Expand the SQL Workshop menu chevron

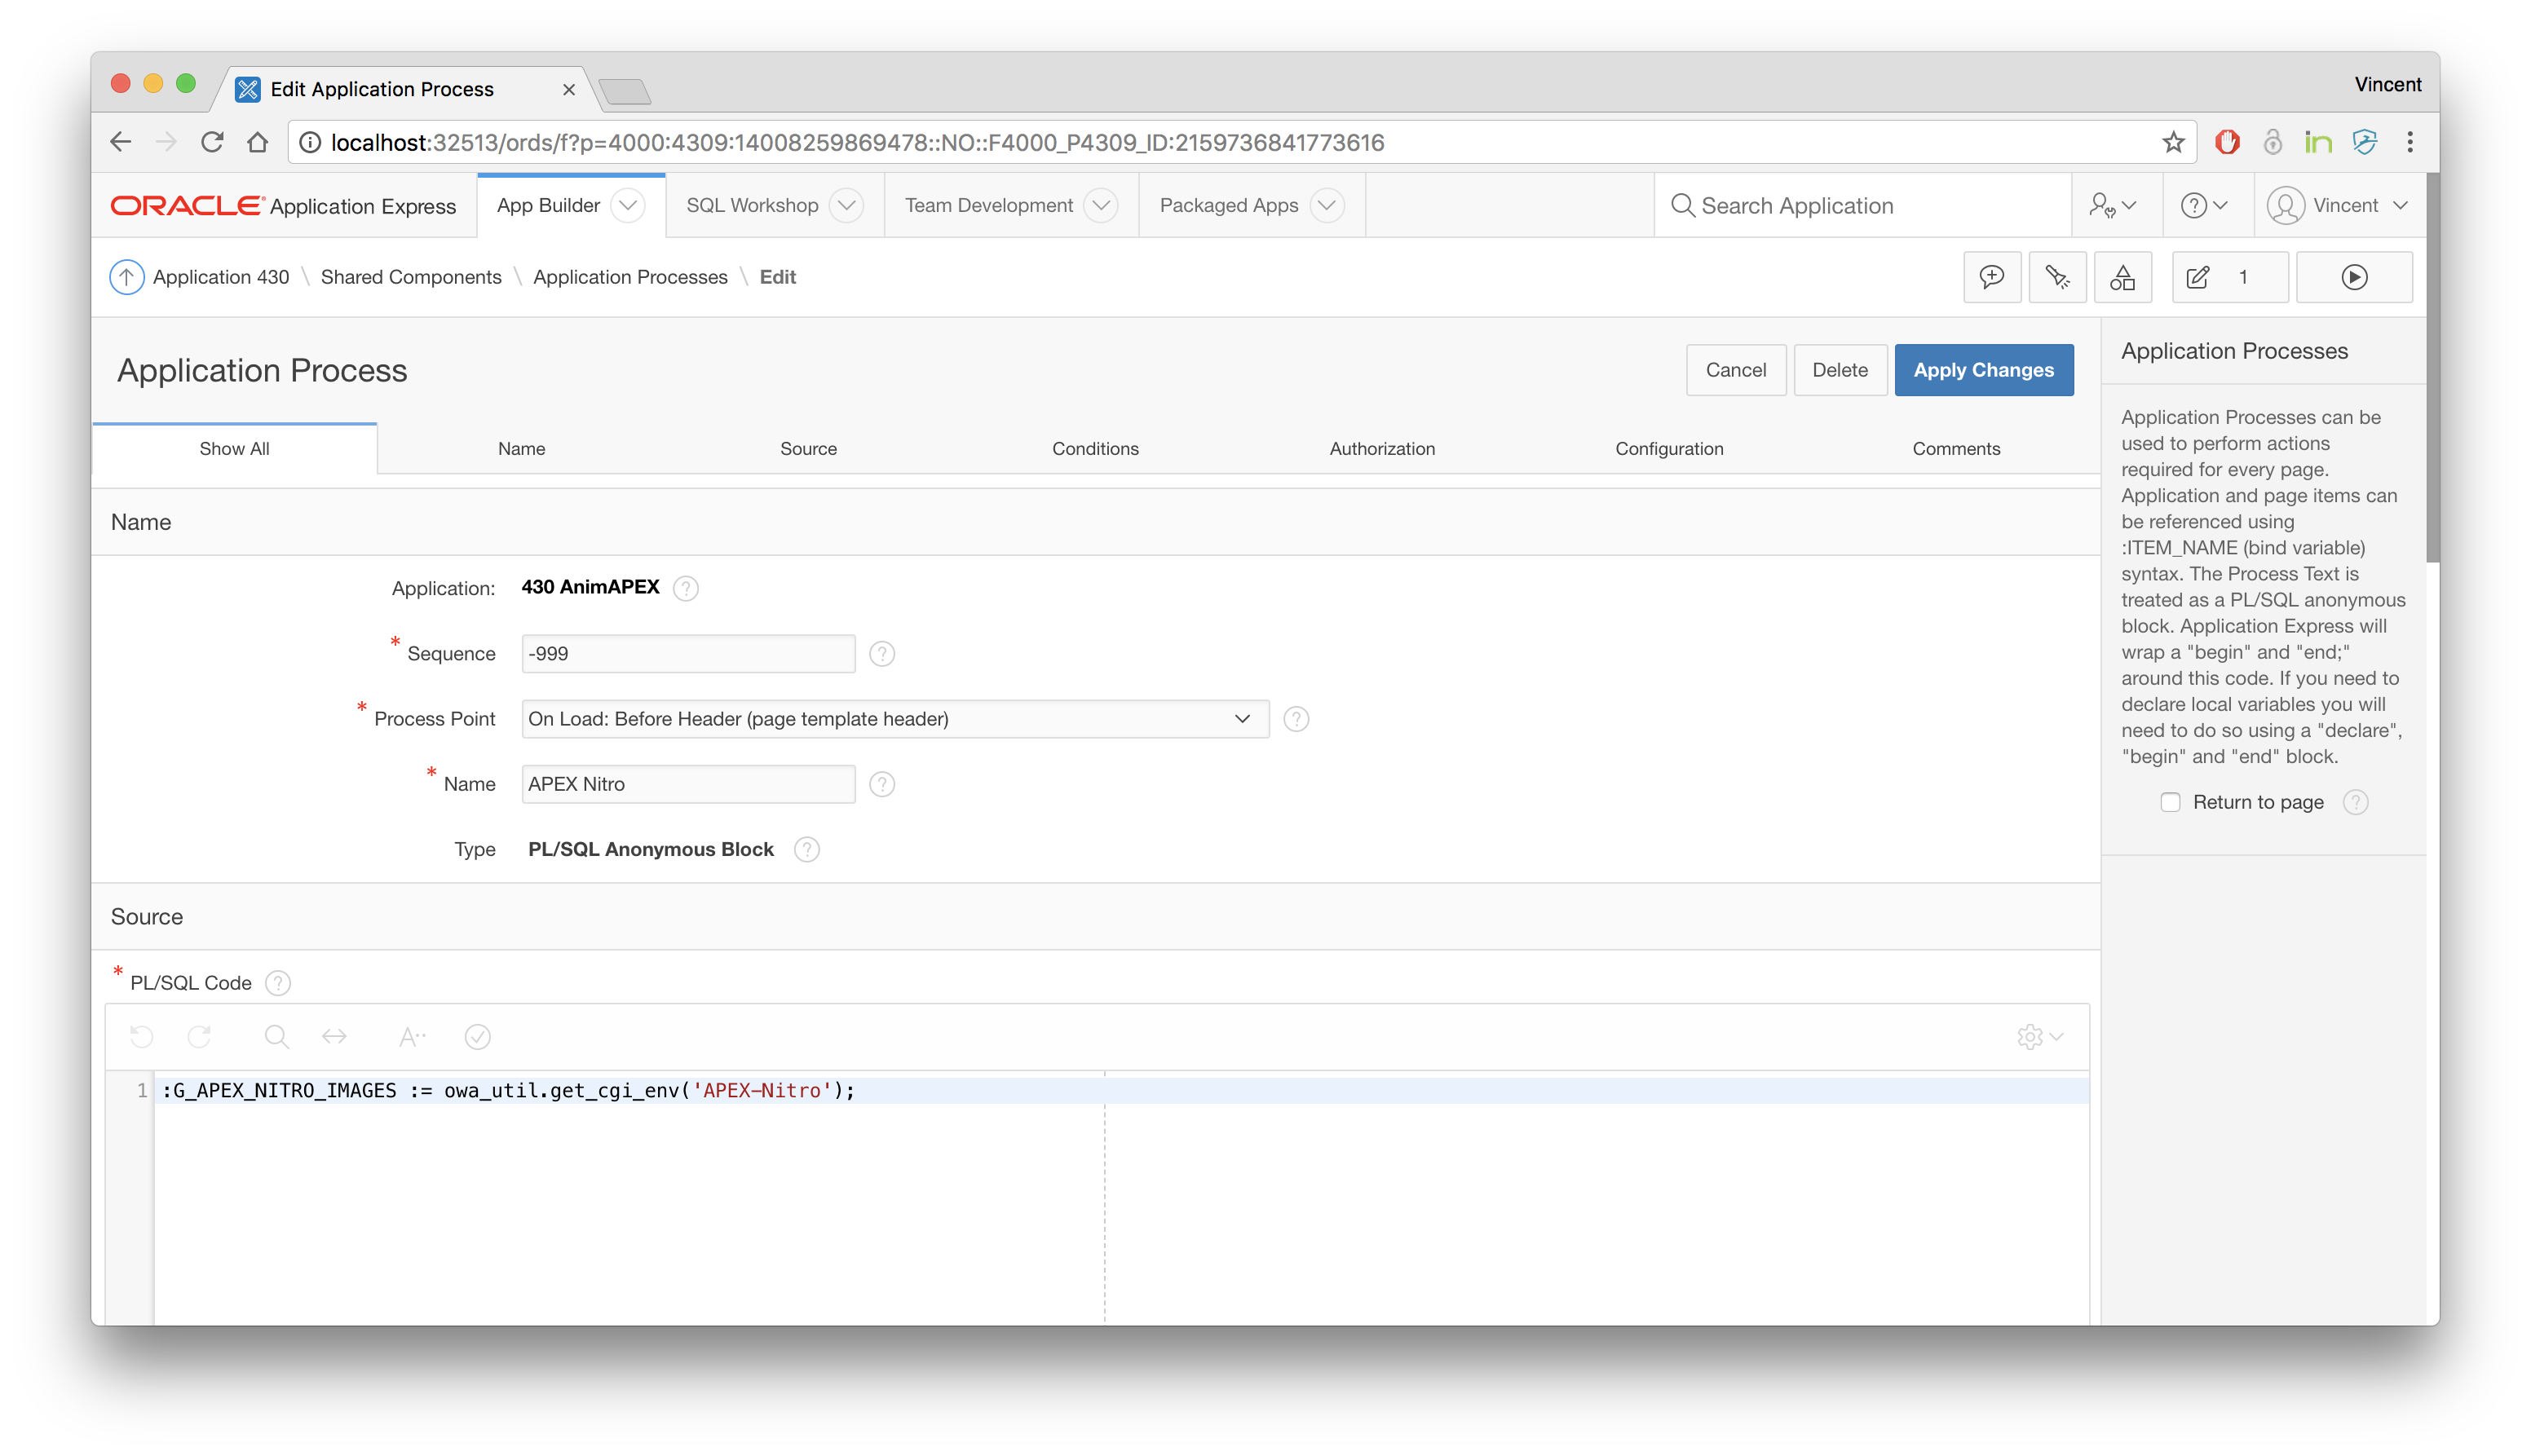click(x=847, y=206)
